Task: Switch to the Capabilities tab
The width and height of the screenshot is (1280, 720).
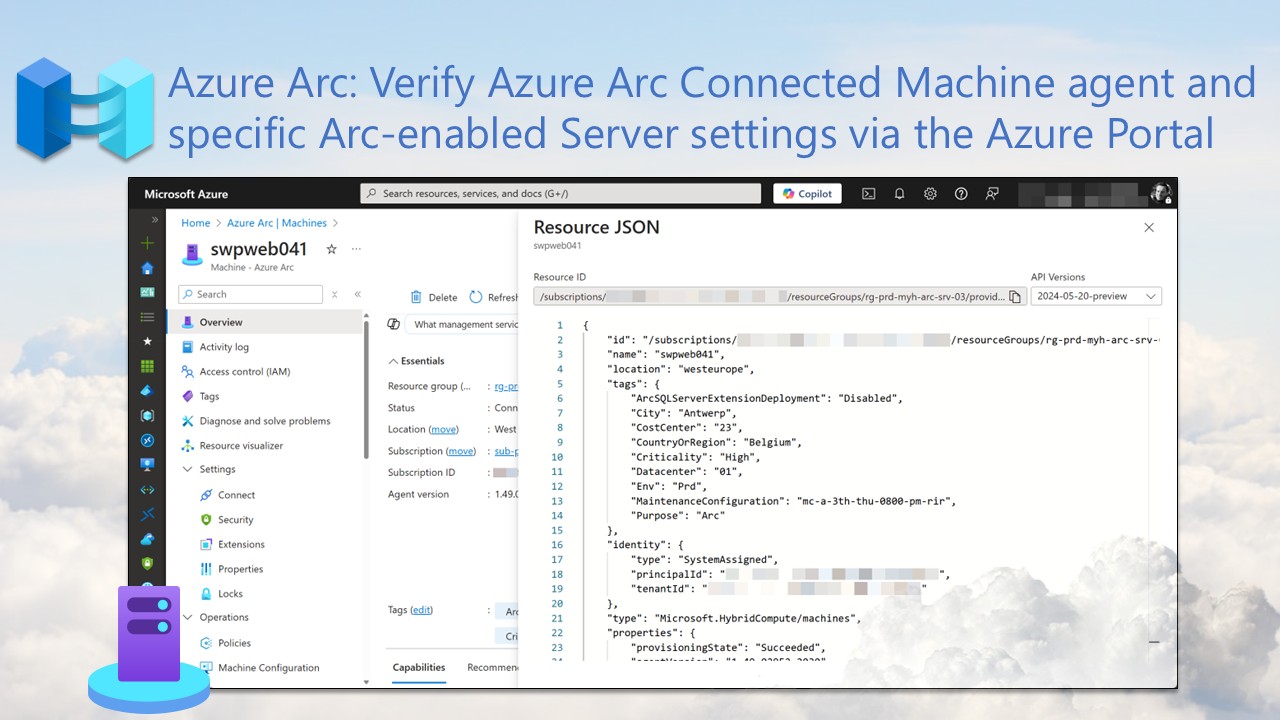Action: [x=418, y=668]
